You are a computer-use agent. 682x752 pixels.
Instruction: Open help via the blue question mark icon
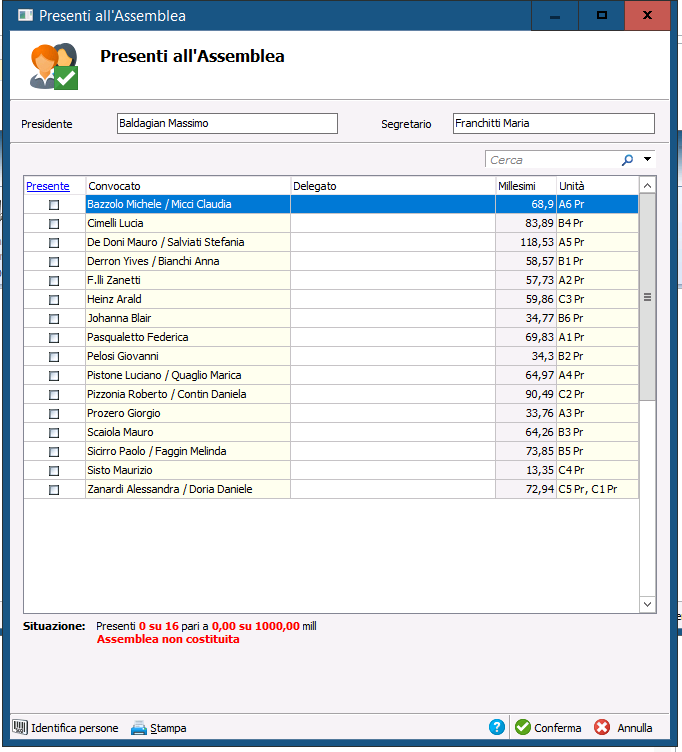(x=497, y=727)
